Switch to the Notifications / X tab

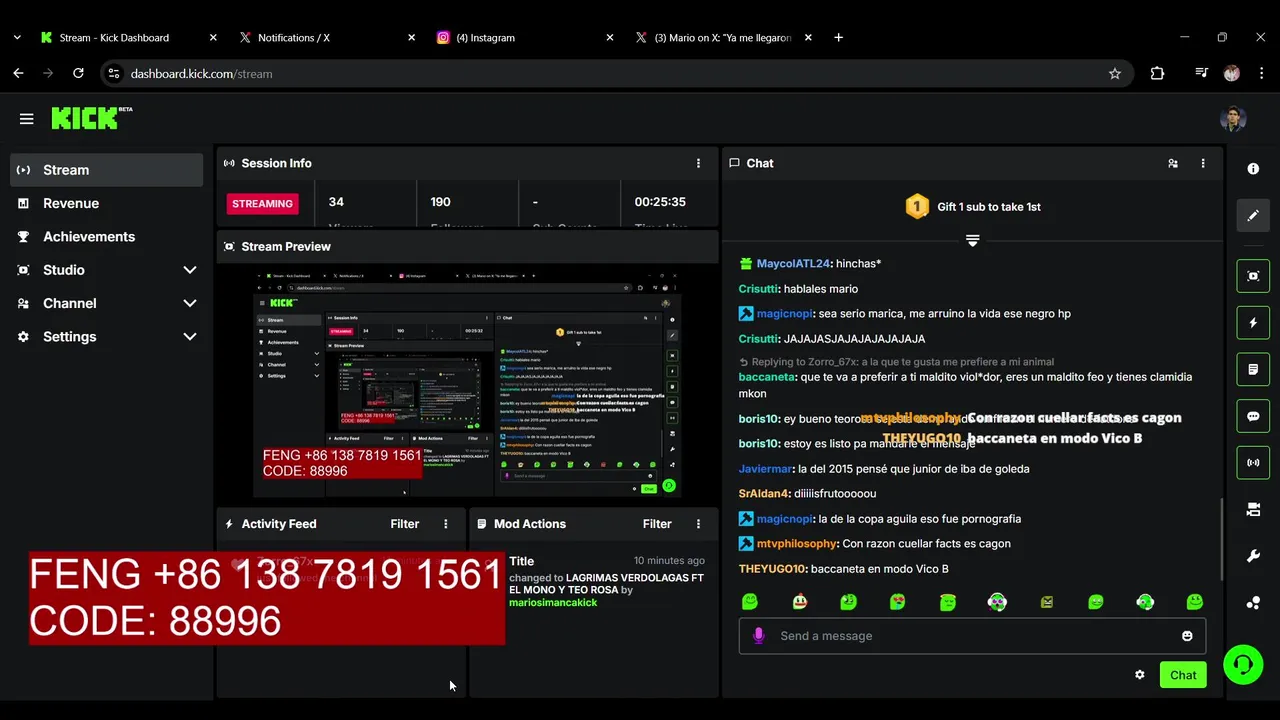(x=327, y=37)
